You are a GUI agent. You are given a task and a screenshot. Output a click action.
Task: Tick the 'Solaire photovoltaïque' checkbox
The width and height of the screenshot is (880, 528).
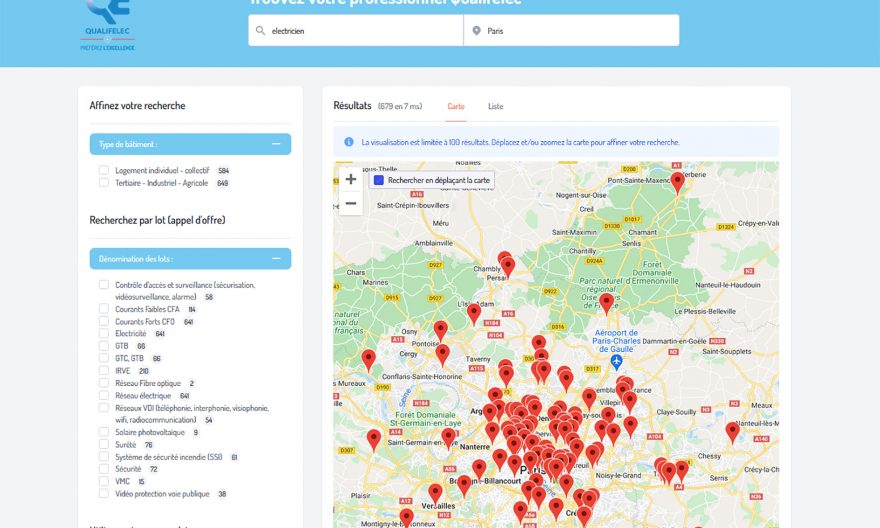click(x=104, y=432)
